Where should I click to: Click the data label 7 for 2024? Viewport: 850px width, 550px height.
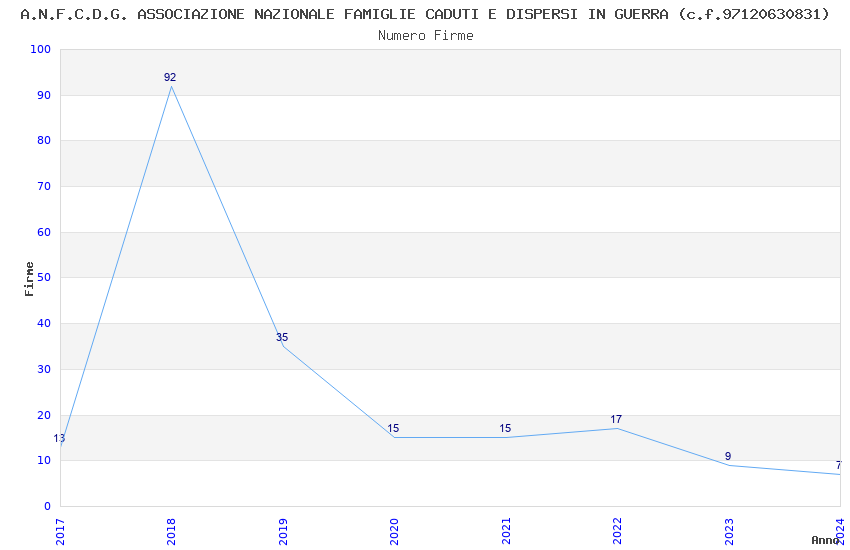tap(839, 465)
